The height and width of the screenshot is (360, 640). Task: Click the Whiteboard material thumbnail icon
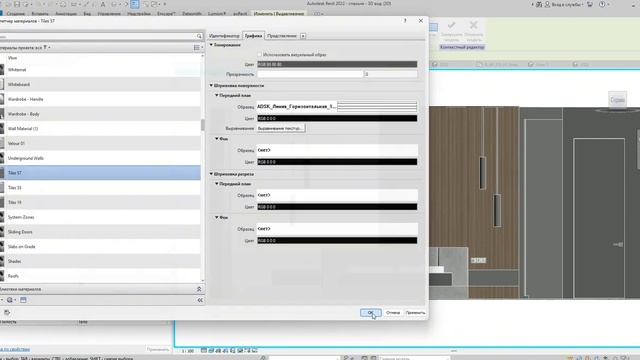tap(2, 84)
